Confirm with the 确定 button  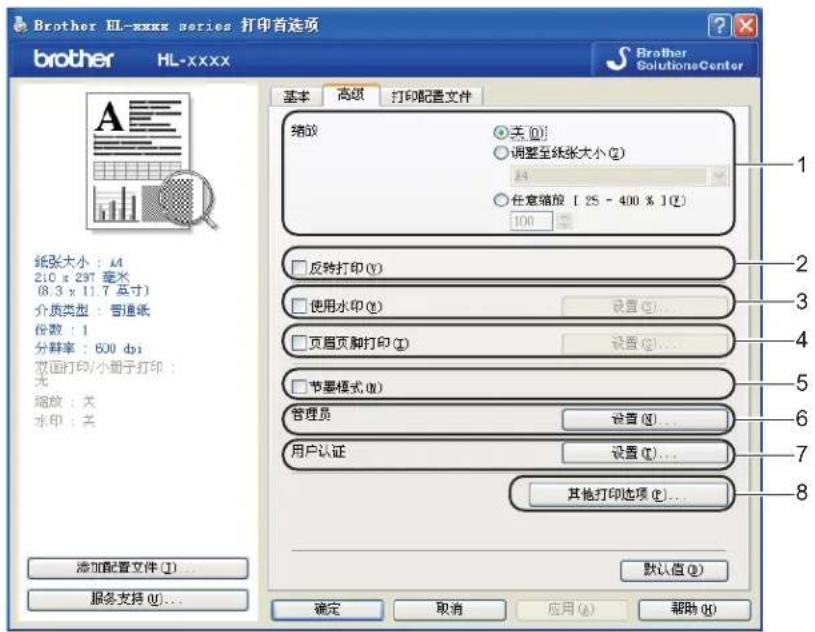pos(327,610)
